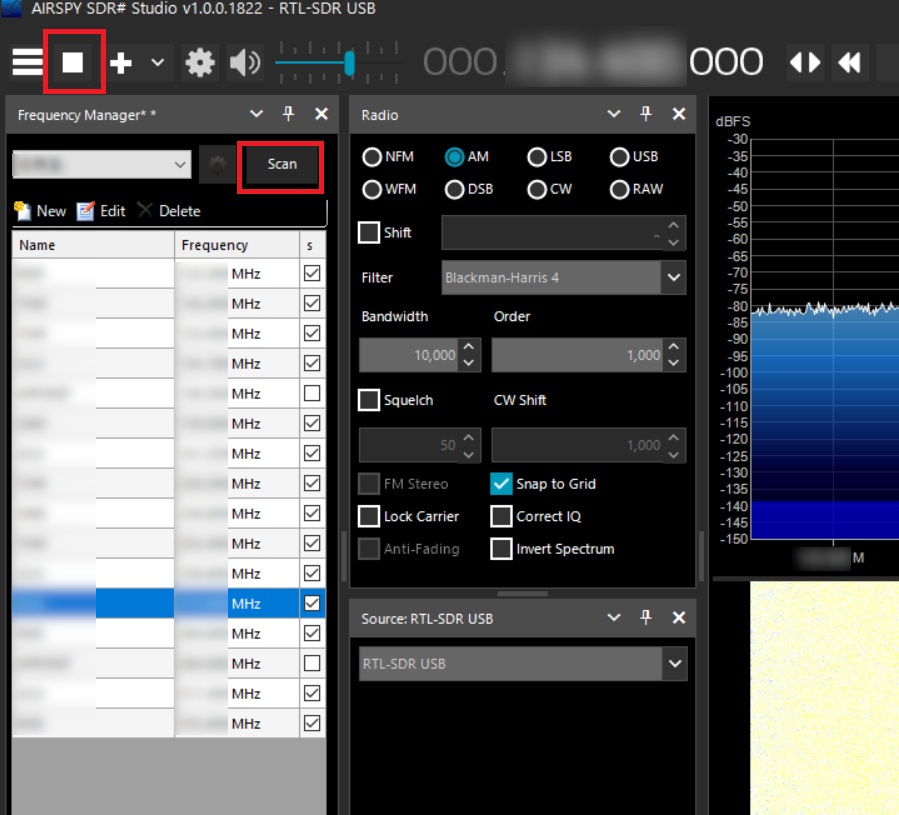This screenshot has height=815, width=899.
Task: Select NFM demodulation mode
Action: point(372,157)
